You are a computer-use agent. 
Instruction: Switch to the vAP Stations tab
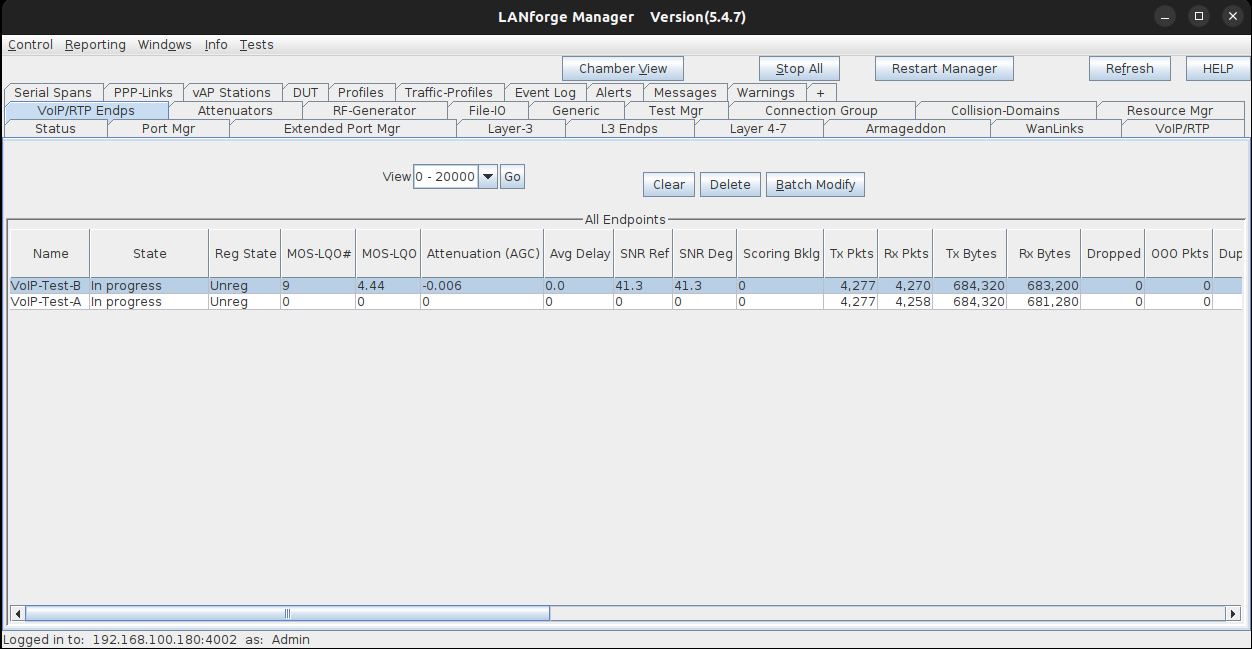point(232,92)
